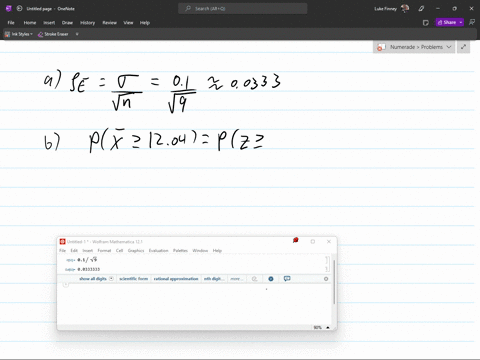Open the Mathematica Insert menu
This screenshot has width=480, height=360.
[88, 251]
